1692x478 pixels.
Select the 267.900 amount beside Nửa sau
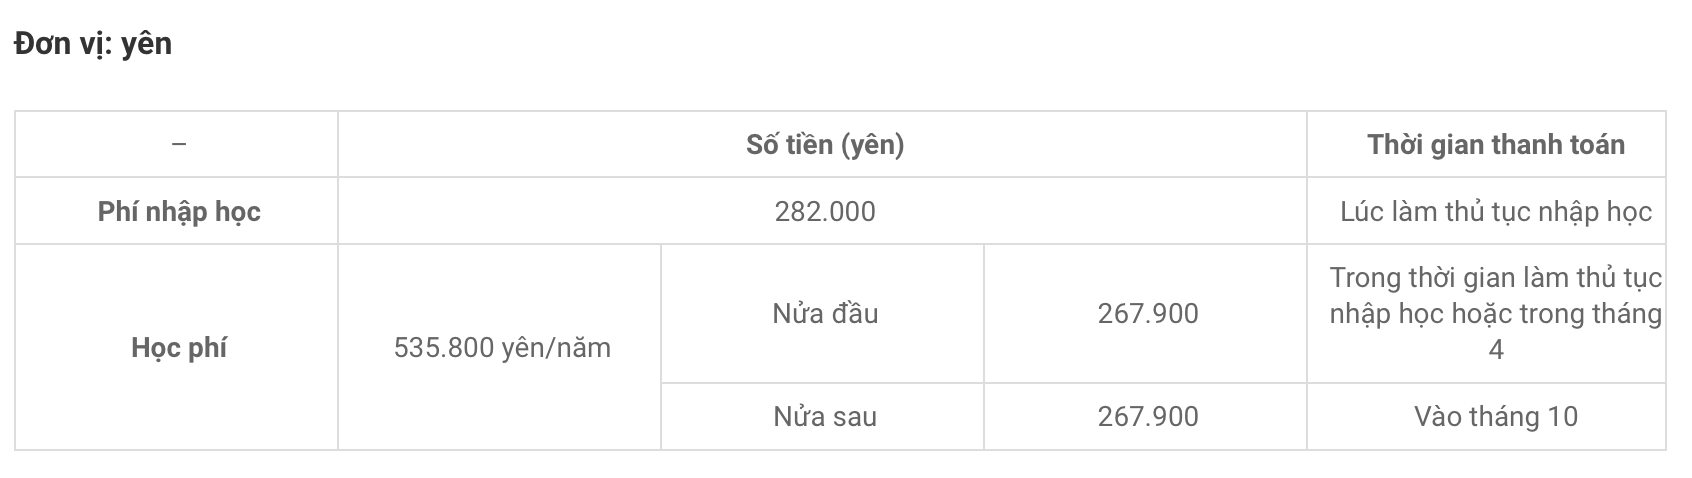coord(1148,417)
